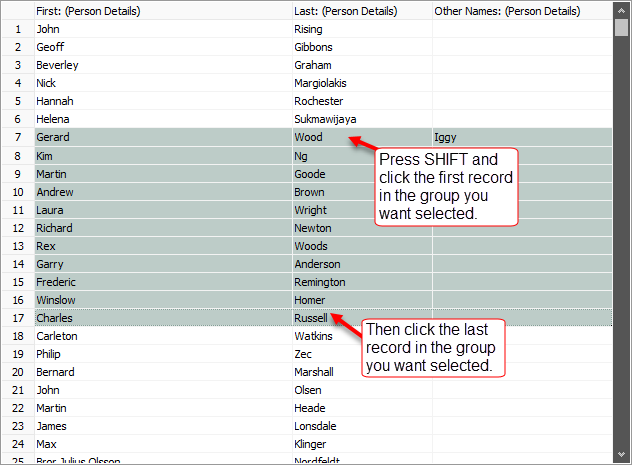
Task: Click the first name cell Winslow
Action: 56,300
